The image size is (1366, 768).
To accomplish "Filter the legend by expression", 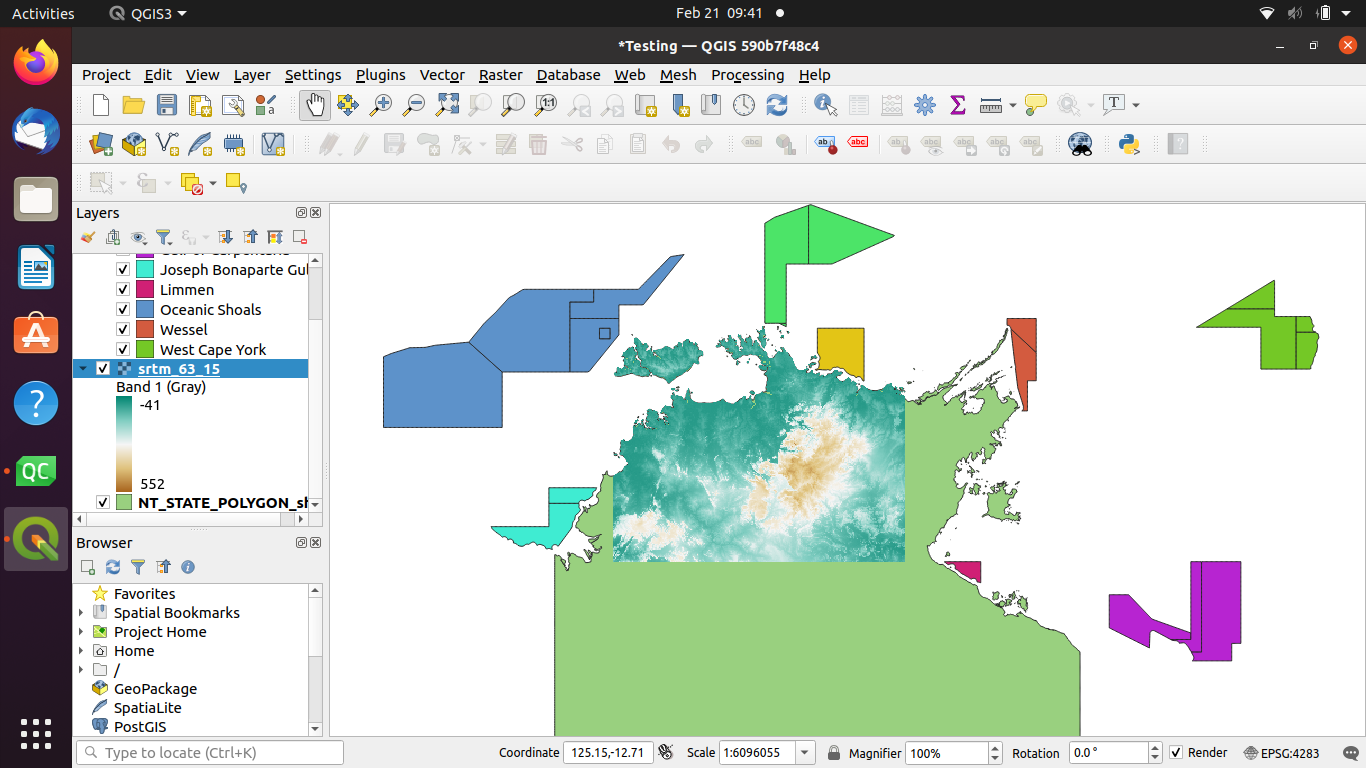I will coord(164,237).
